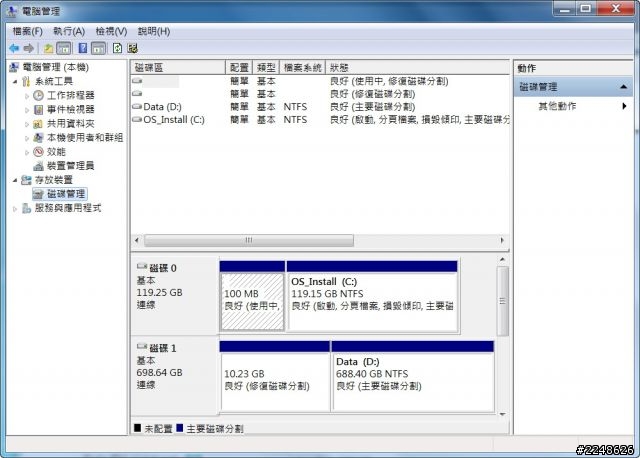
Task: Toggle the show/hide console tree icon
Action: tap(64, 49)
